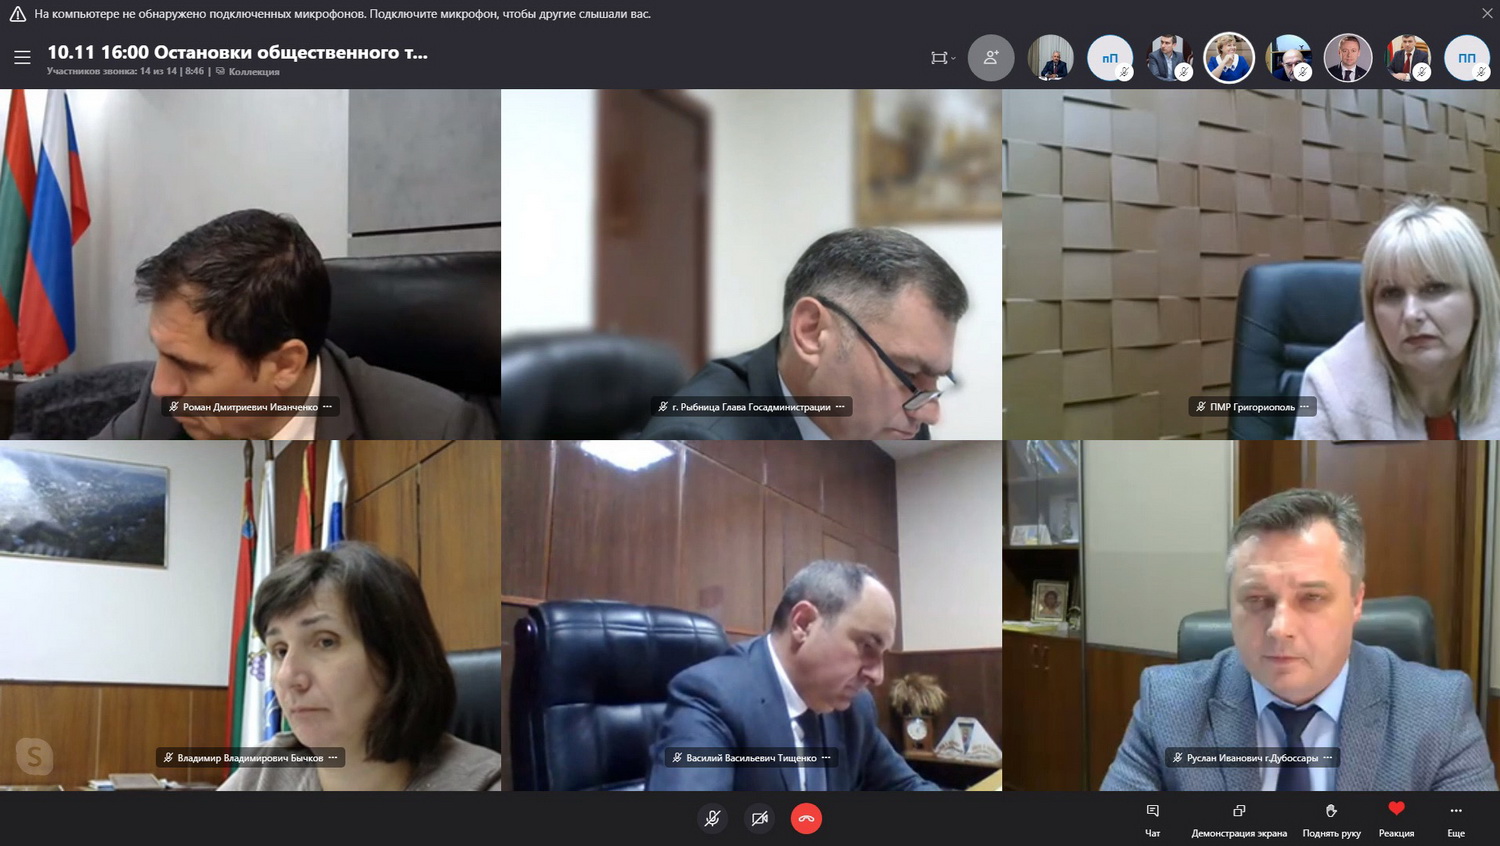This screenshot has width=1500, height=846.
Task: Open the Еще more options menu
Action: tap(1455, 818)
